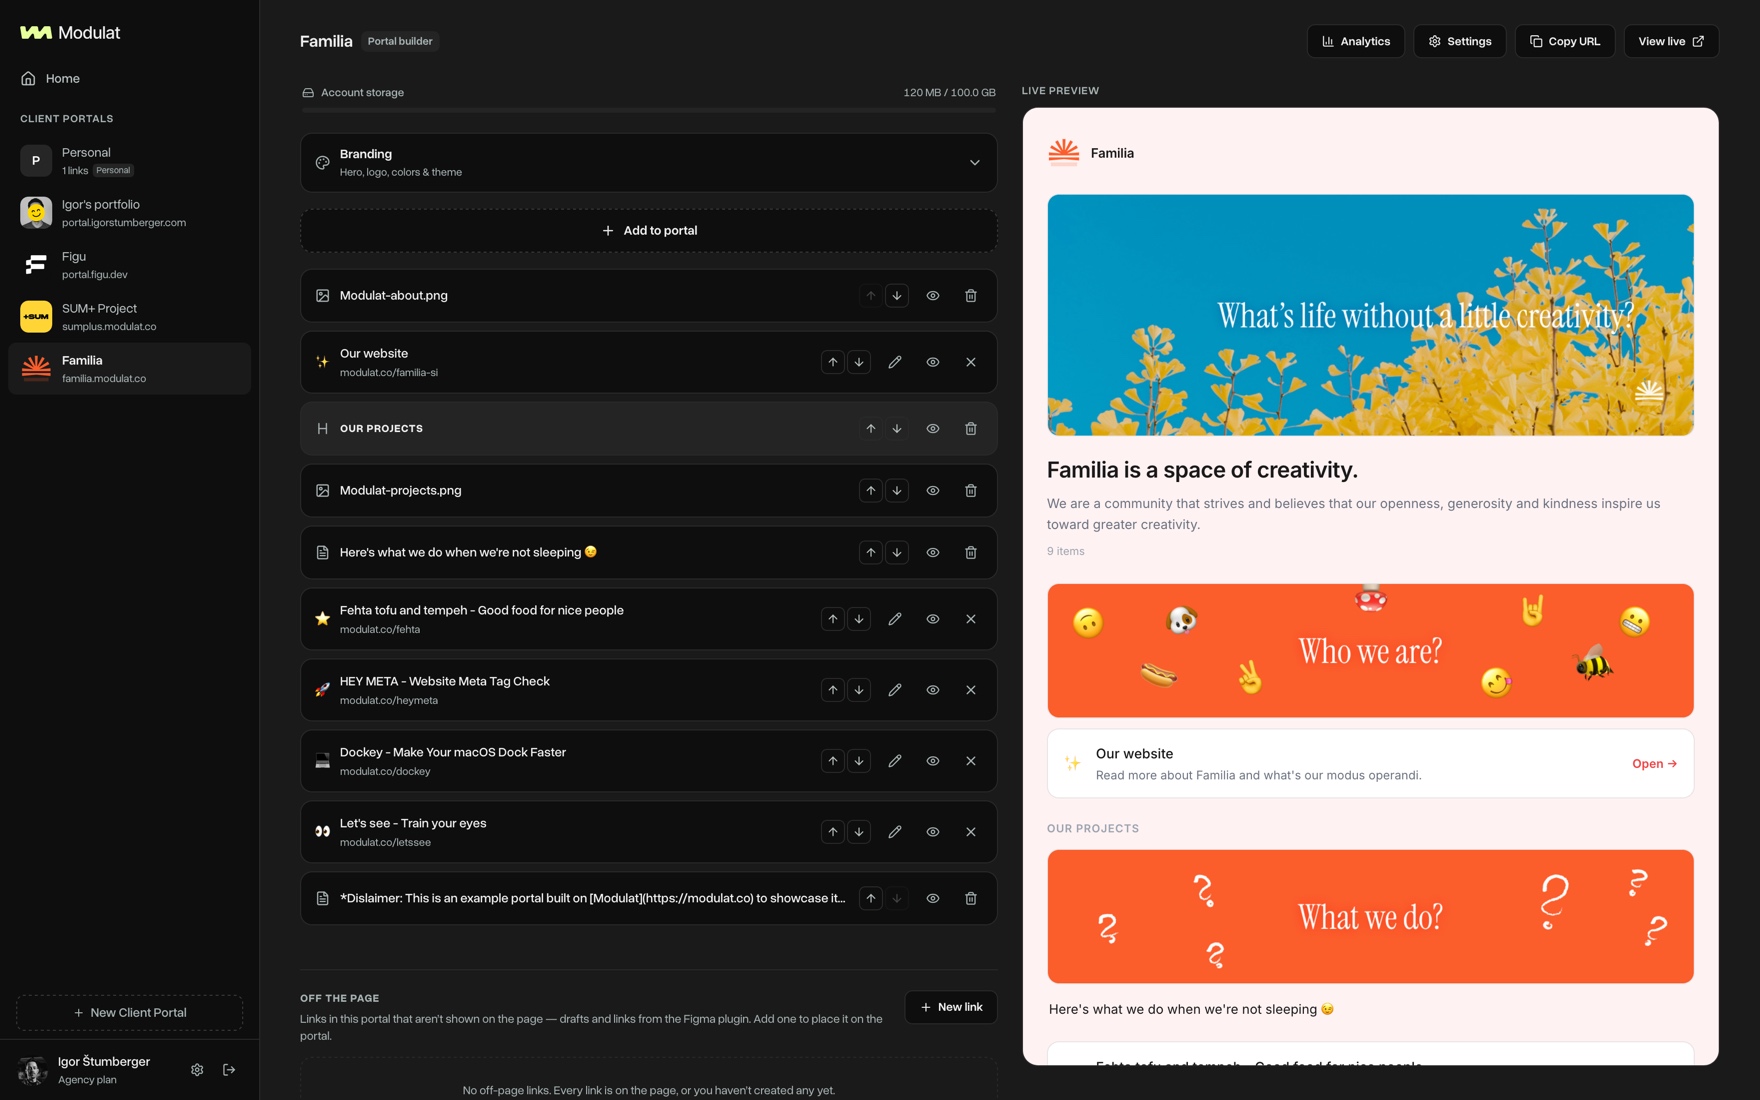
Task: Click '9 items' text in preview
Action: point(1065,552)
